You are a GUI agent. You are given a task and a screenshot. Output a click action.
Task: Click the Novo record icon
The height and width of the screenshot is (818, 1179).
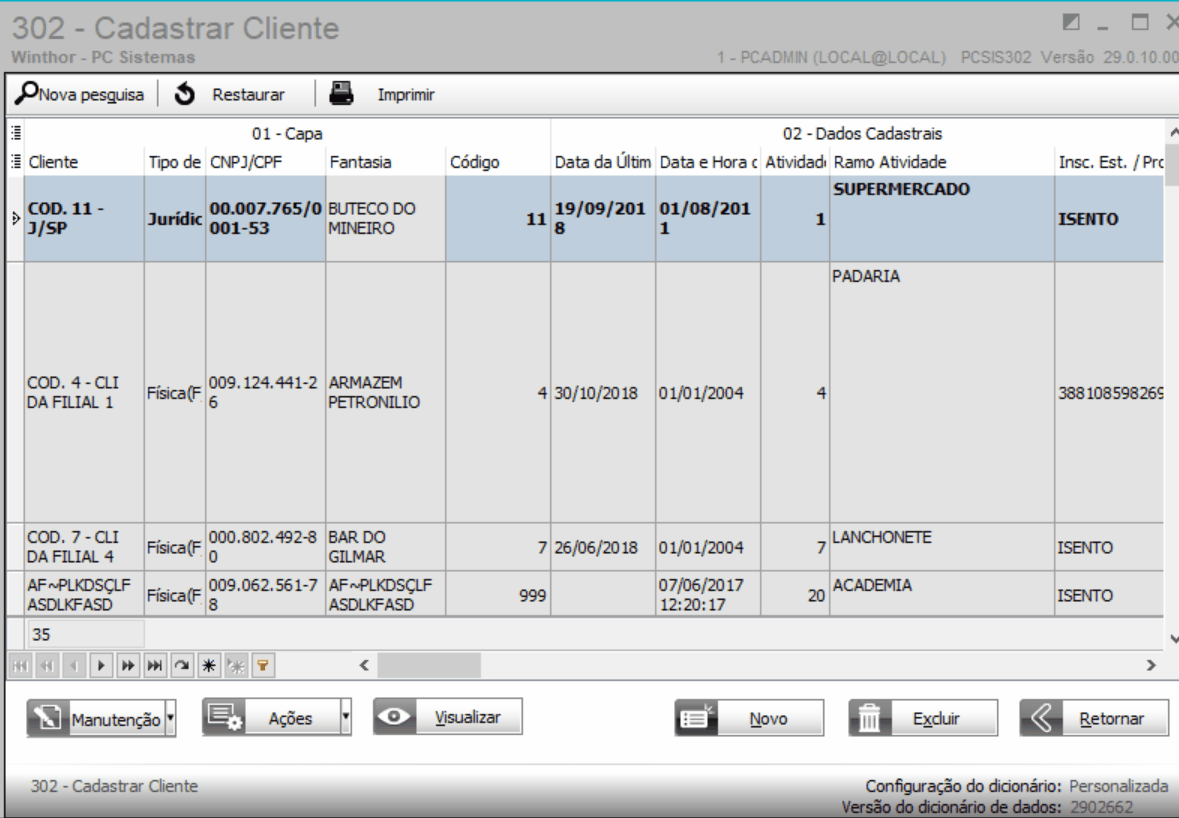[x=696, y=718]
